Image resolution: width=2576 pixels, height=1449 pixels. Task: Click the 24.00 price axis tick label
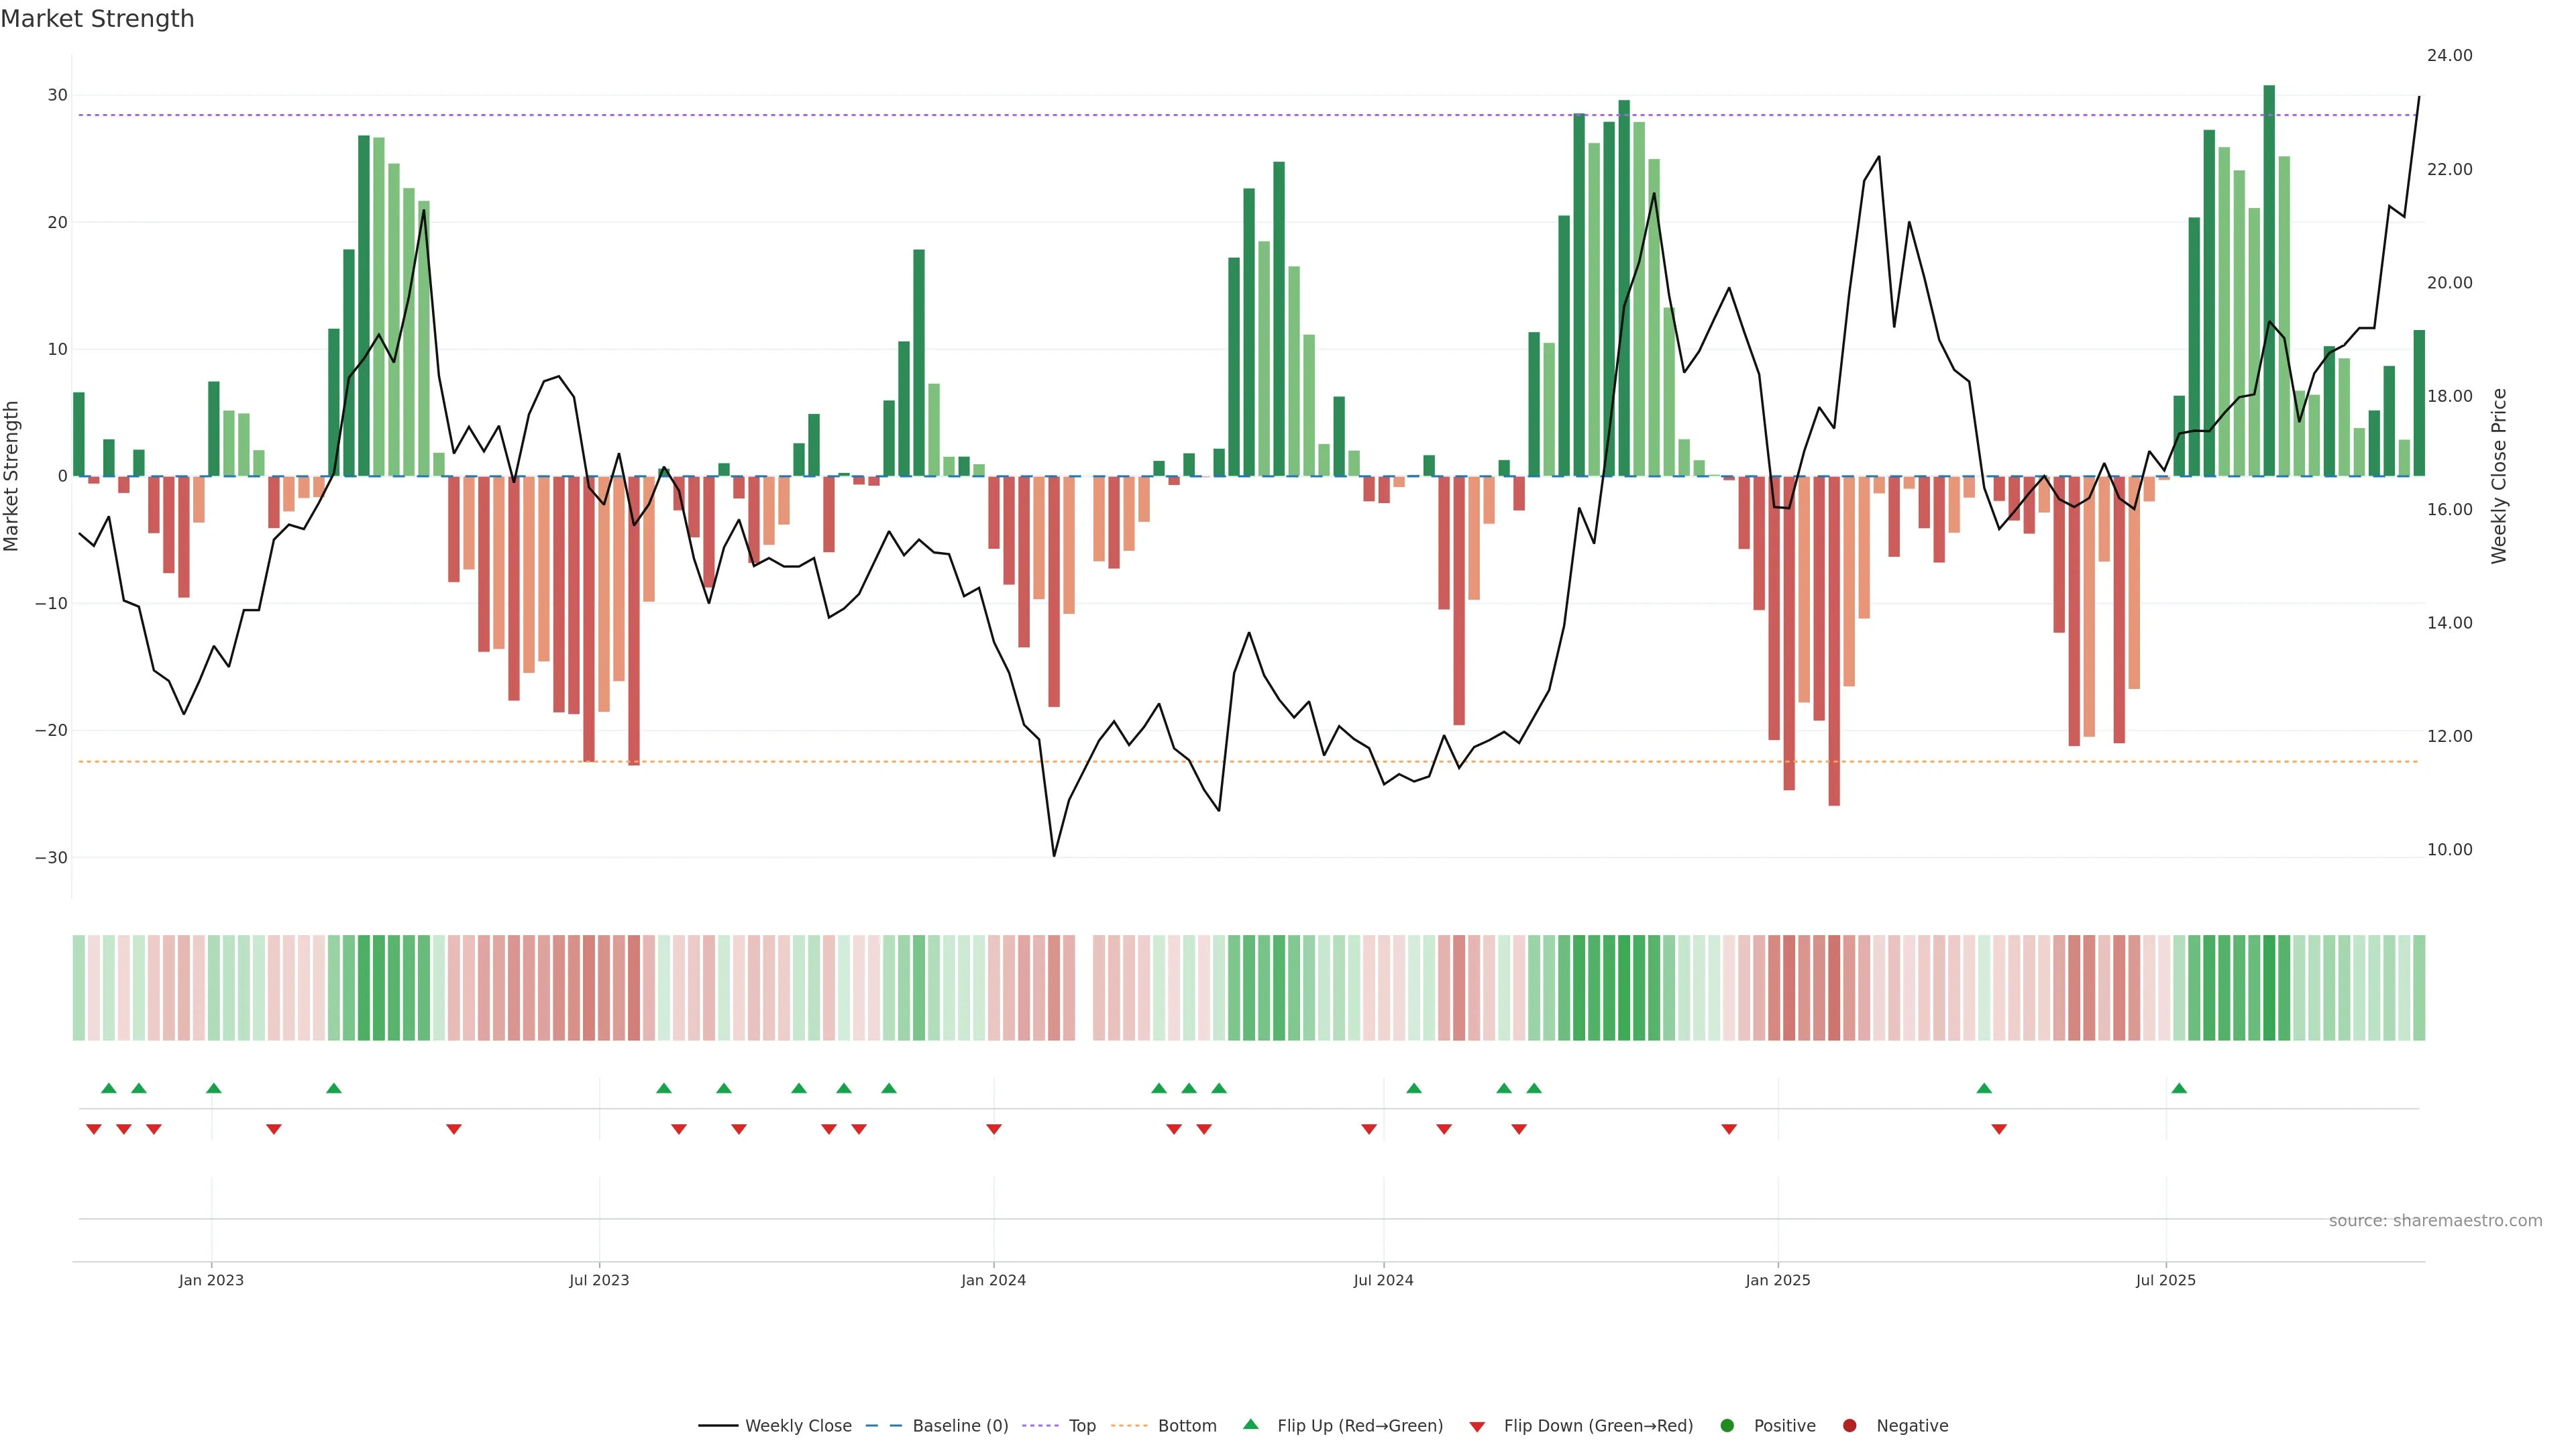(2449, 56)
